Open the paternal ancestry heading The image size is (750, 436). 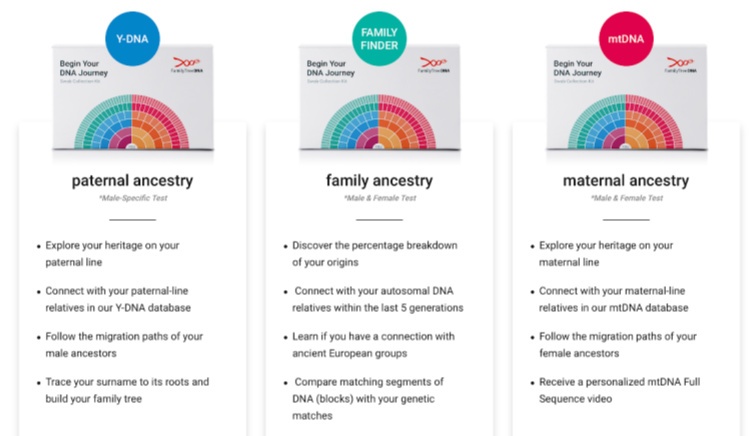133,181
